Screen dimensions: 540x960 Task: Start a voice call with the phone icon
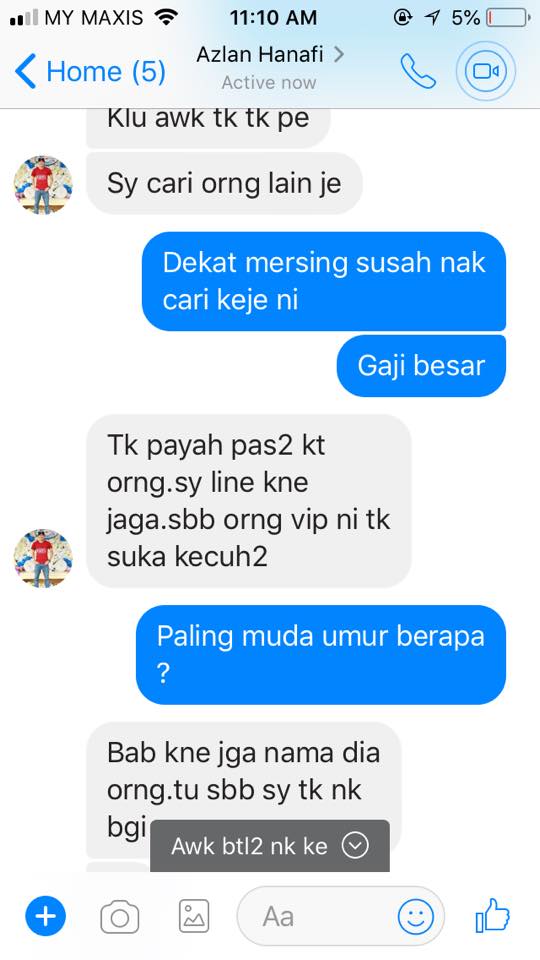[x=418, y=71]
